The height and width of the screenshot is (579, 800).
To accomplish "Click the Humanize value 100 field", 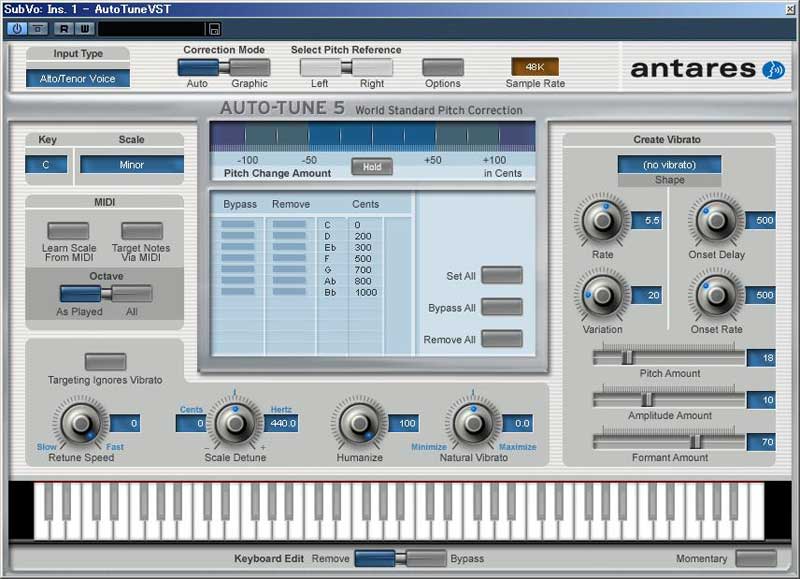I will pyautogui.click(x=404, y=423).
